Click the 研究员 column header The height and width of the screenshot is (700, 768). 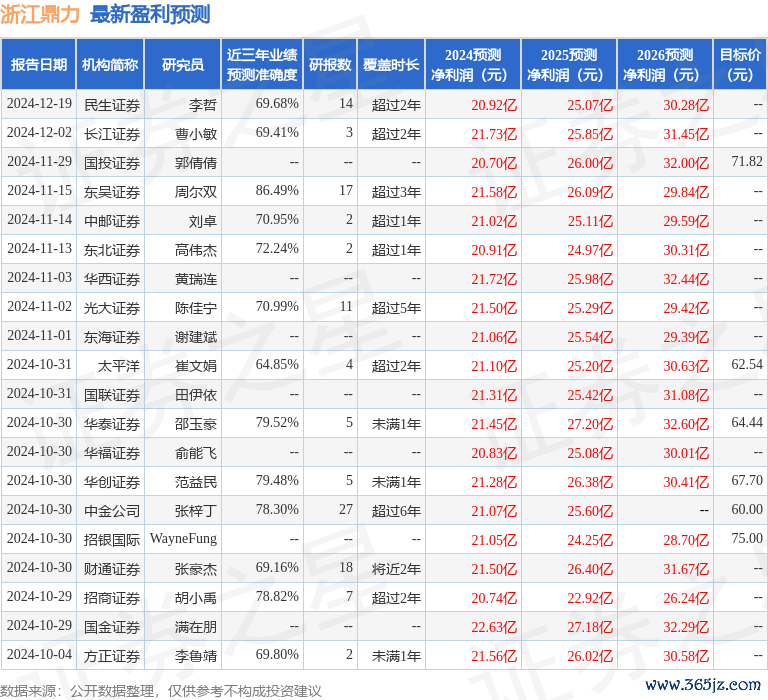click(183, 65)
